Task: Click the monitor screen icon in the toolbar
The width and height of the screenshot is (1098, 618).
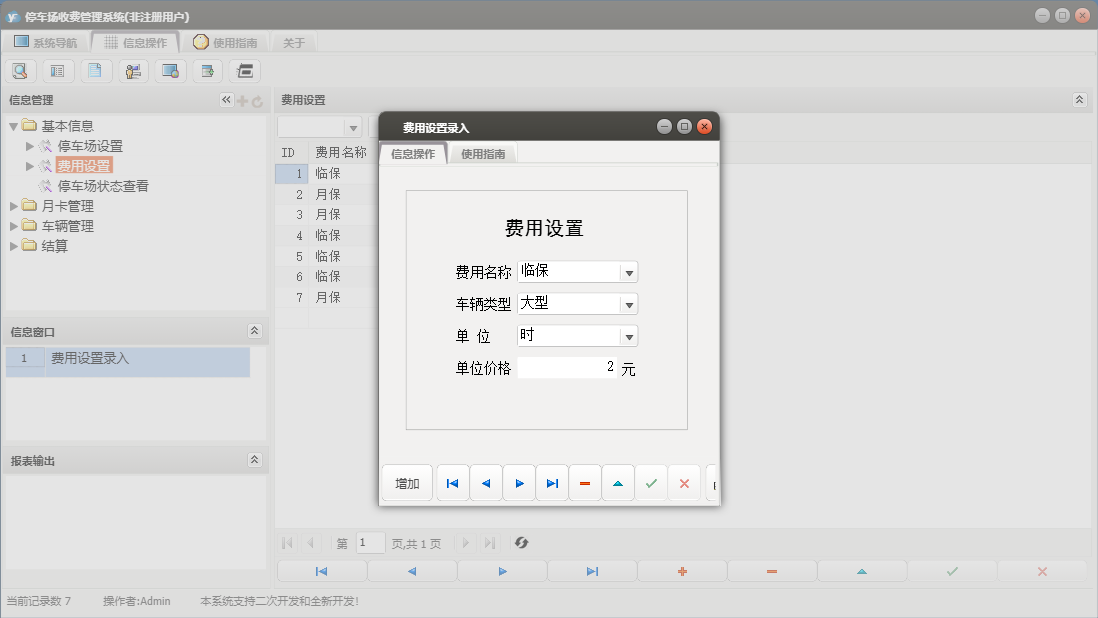Action: click(x=170, y=71)
